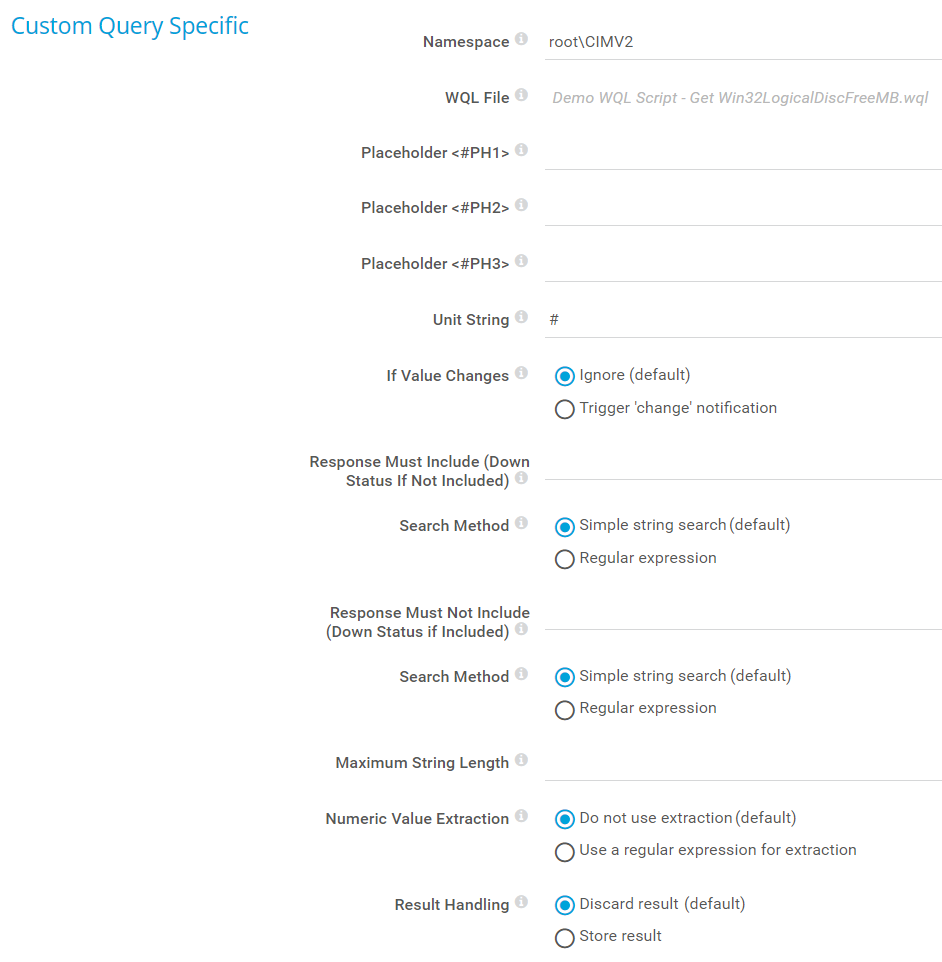The image size is (942, 962).
Task: Click the info icon next to Namespace
Action: 521,40
